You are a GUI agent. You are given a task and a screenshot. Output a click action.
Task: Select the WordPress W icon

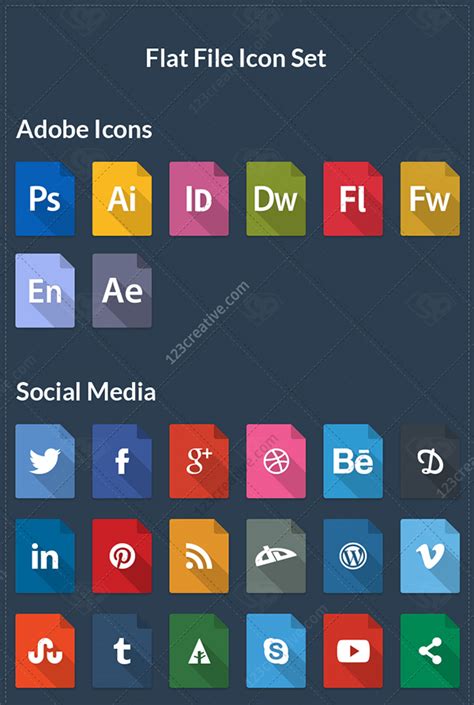353,556
